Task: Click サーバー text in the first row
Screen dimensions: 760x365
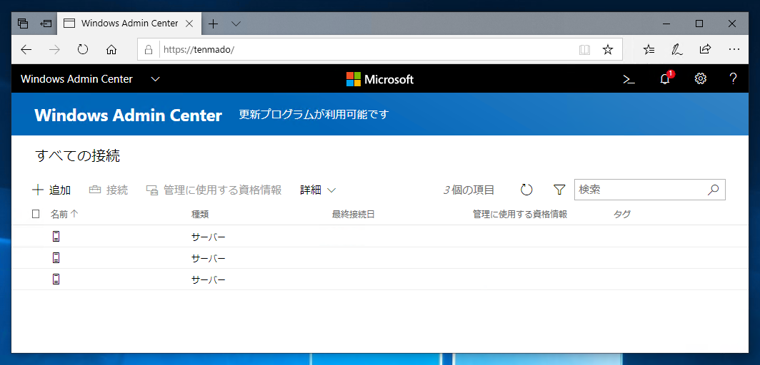Action: click(x=208, y=237)
